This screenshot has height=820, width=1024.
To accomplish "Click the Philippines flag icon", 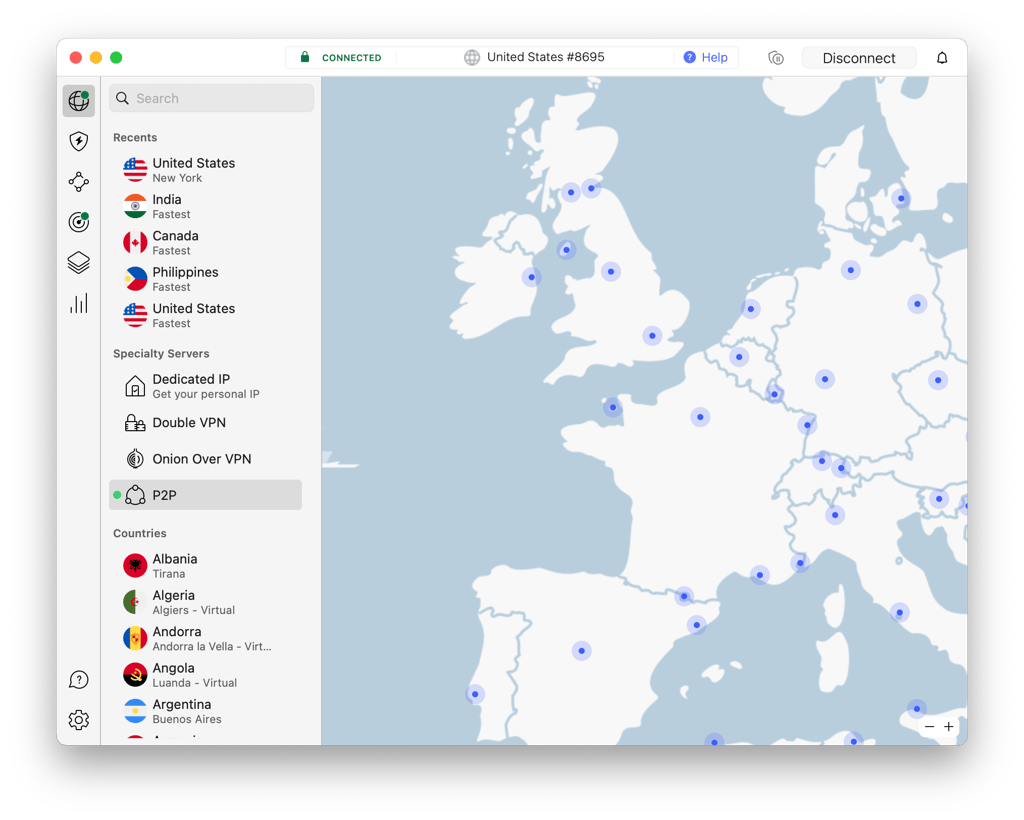I will point(135,279).
